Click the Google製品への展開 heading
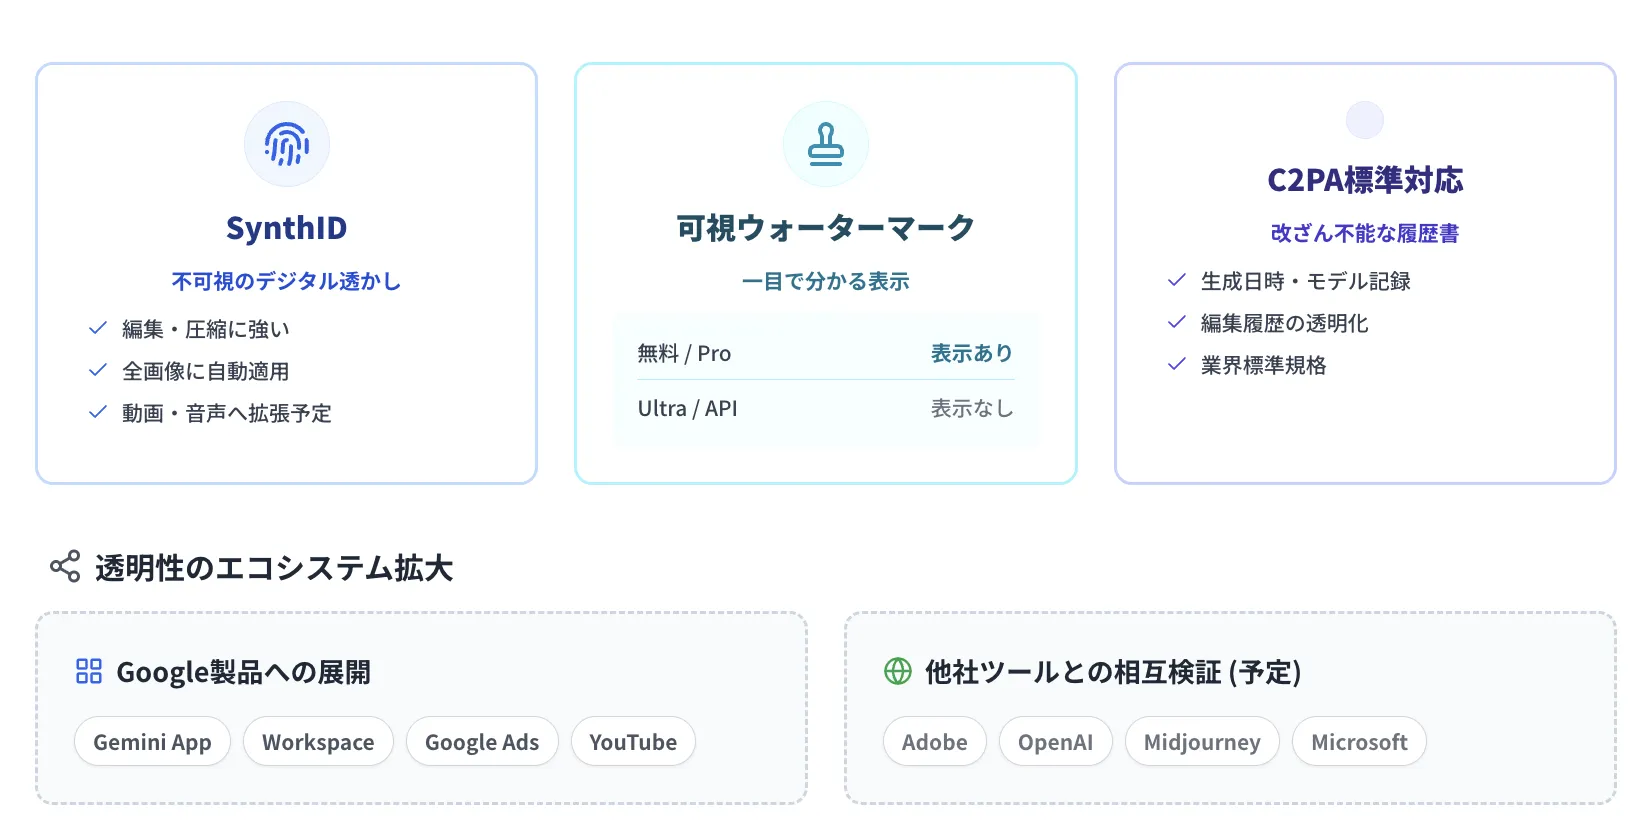The width and height of the screenshot is (1646, 836). point(244,672)
